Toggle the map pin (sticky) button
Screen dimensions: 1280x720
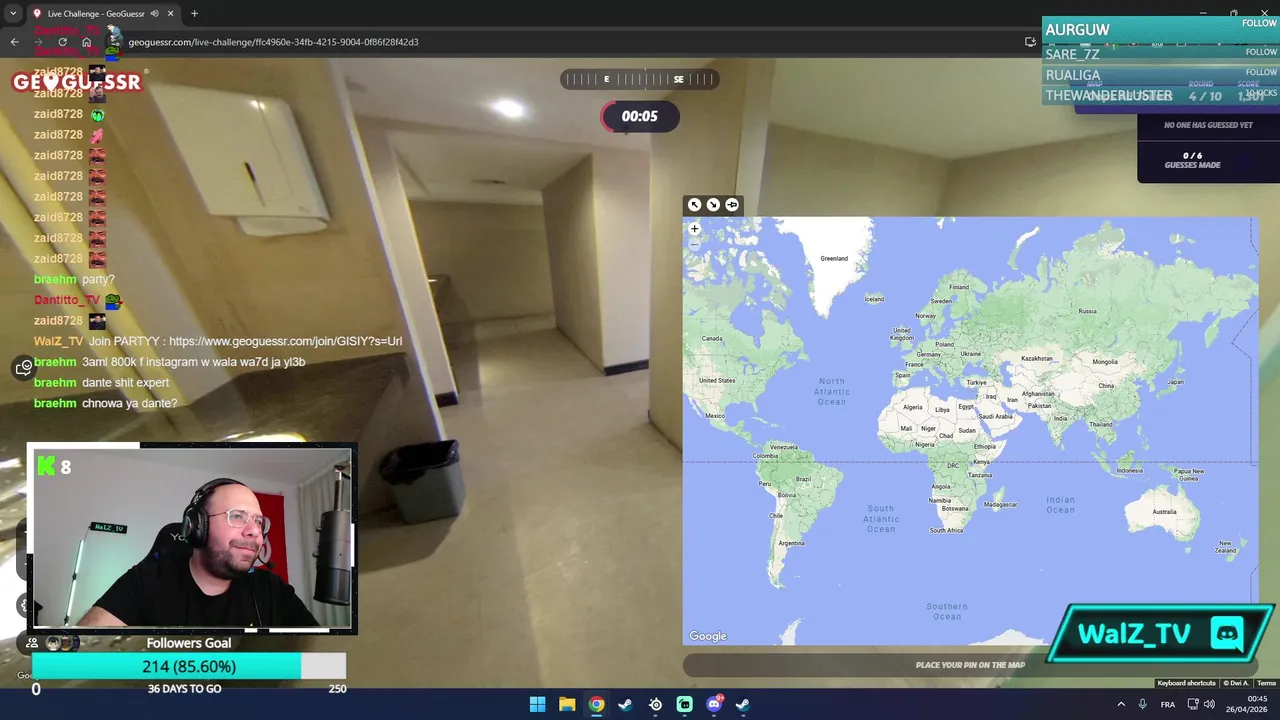point(732,205)
